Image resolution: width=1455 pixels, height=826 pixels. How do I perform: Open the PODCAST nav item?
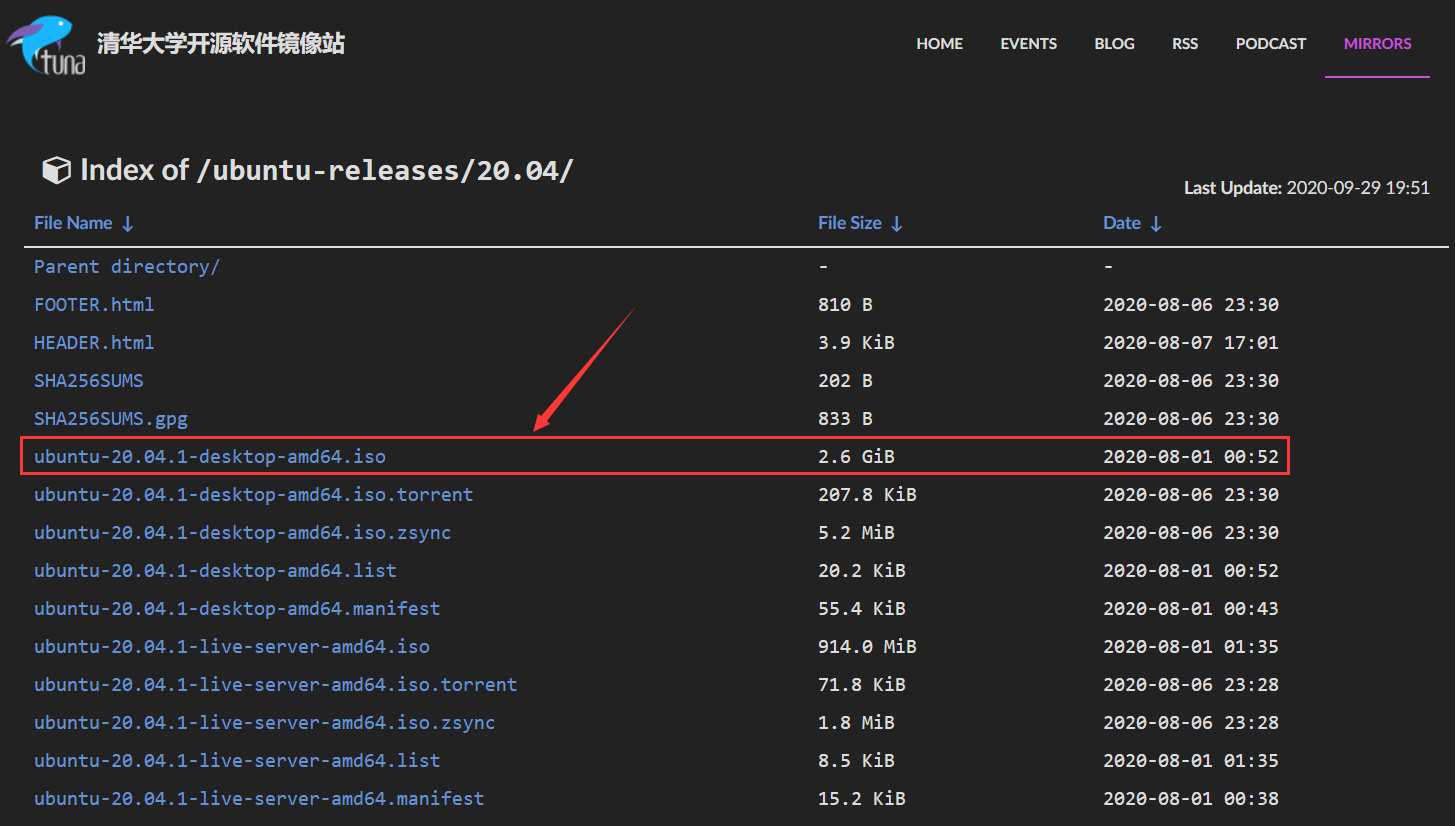point(1270,44)
